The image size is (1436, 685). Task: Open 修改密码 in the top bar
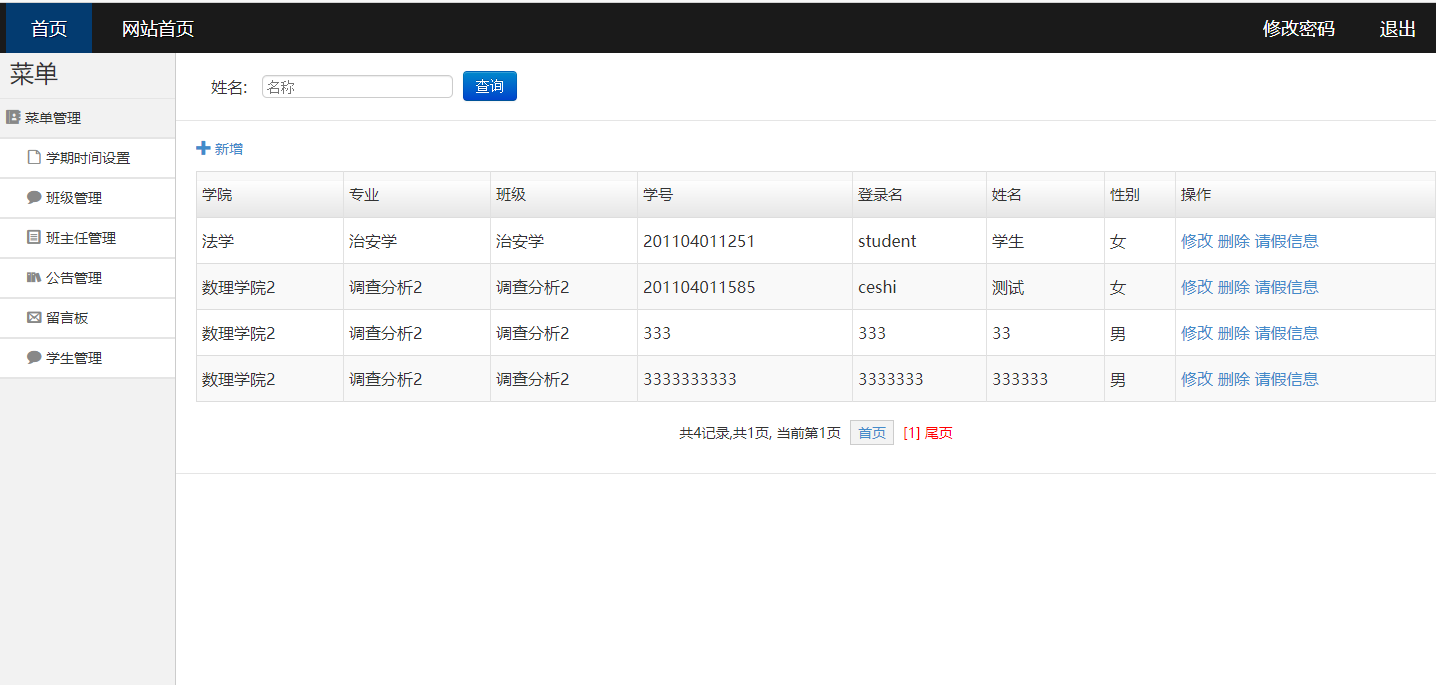click(x=1298, y=29)
